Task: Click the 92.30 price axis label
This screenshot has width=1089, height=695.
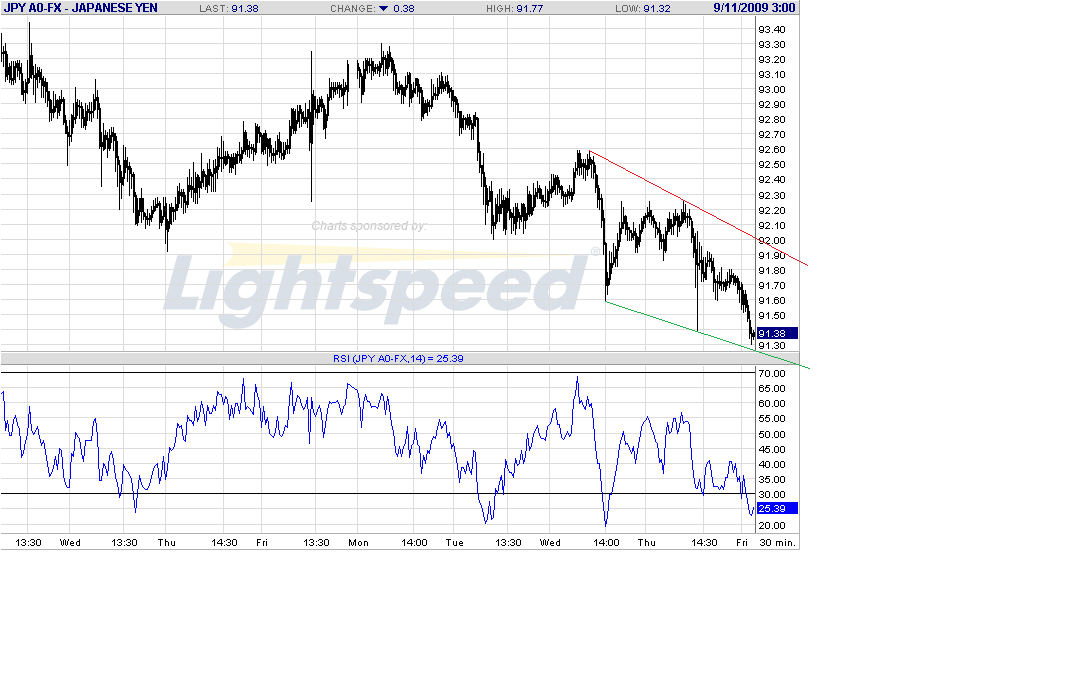Action: click(x=772, y=196)
